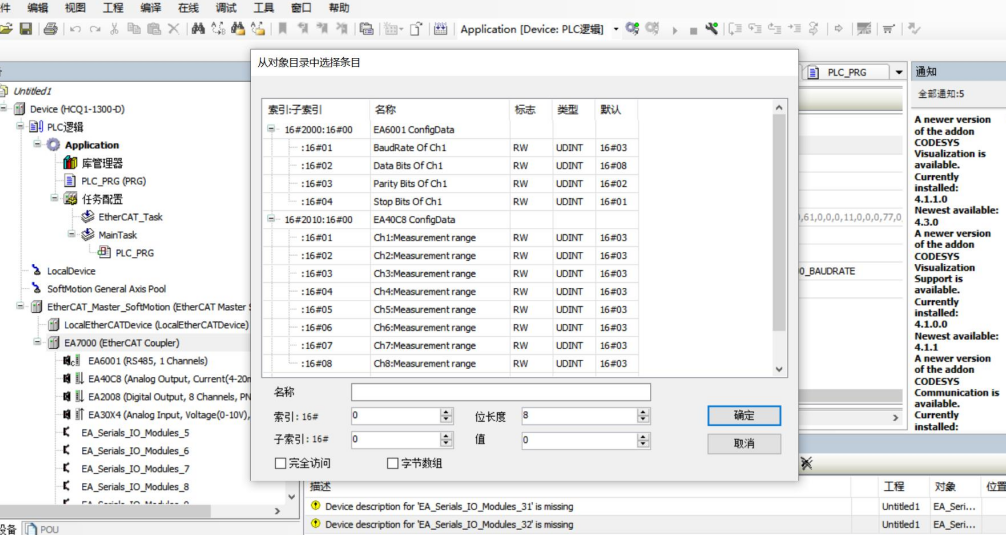Viewport: 1006px width, 535px height.
Task: Click the Start play triangle icon
Action: pos(674,30)
